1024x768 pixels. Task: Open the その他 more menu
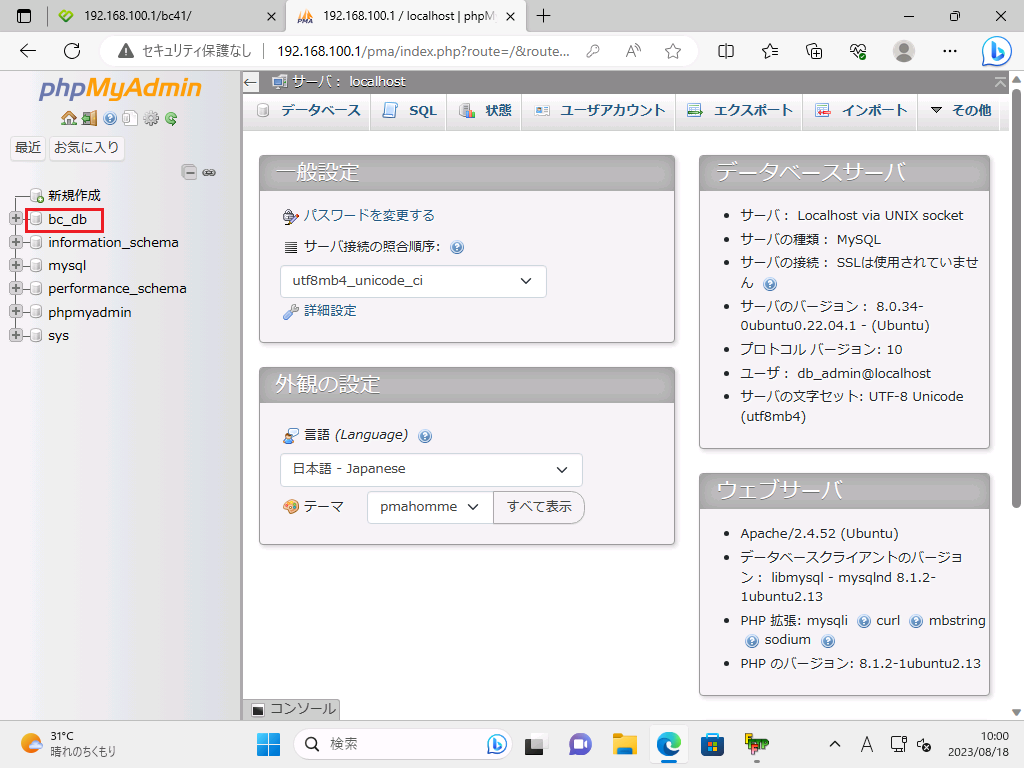click(960, 111)
